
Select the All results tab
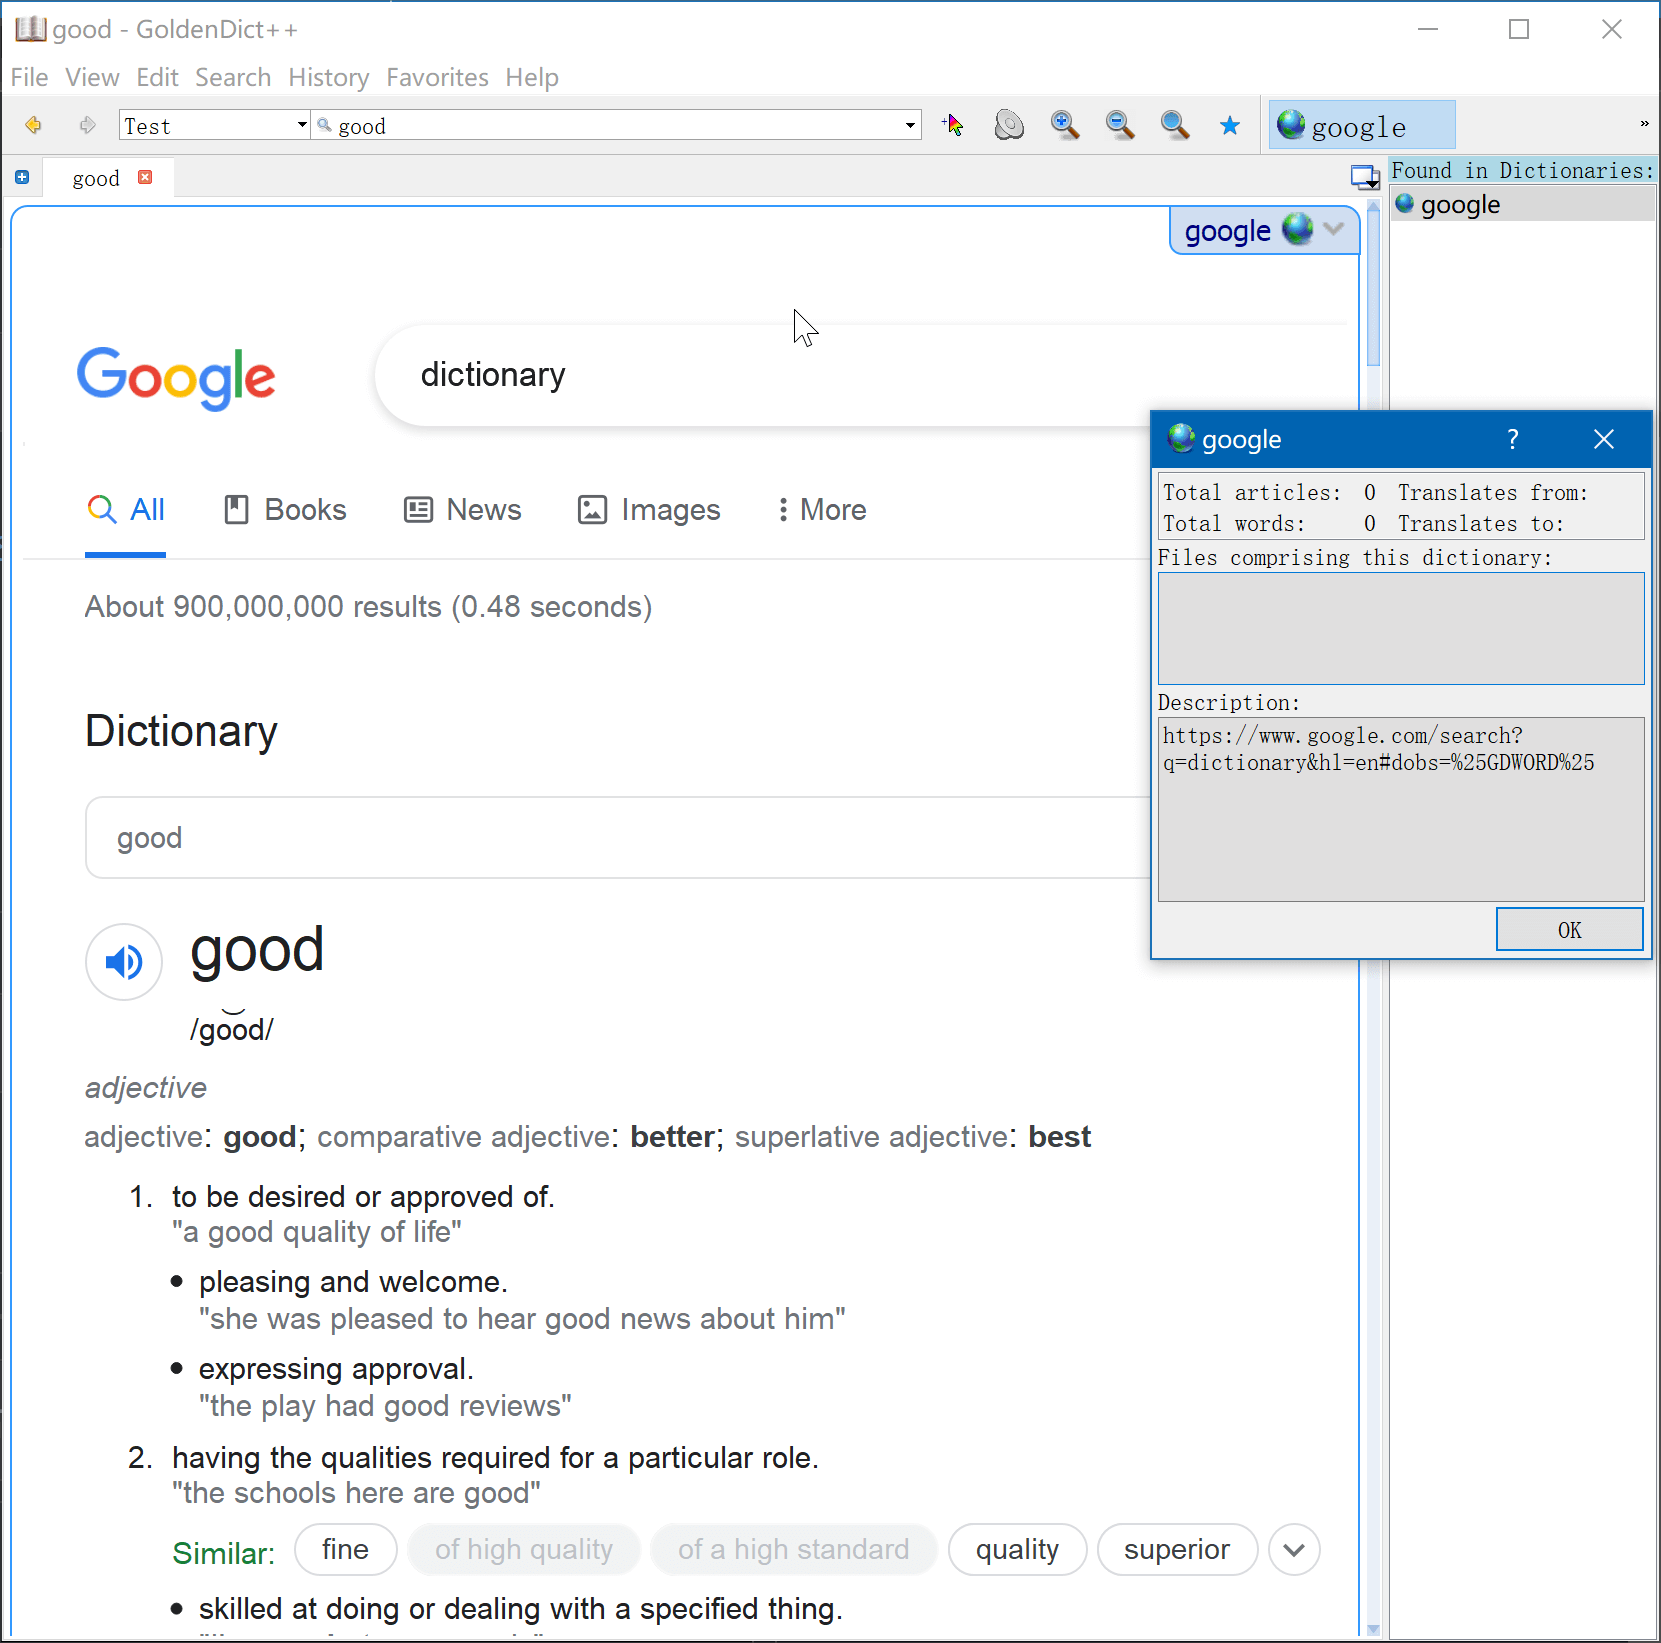click(x=125, y=510)
